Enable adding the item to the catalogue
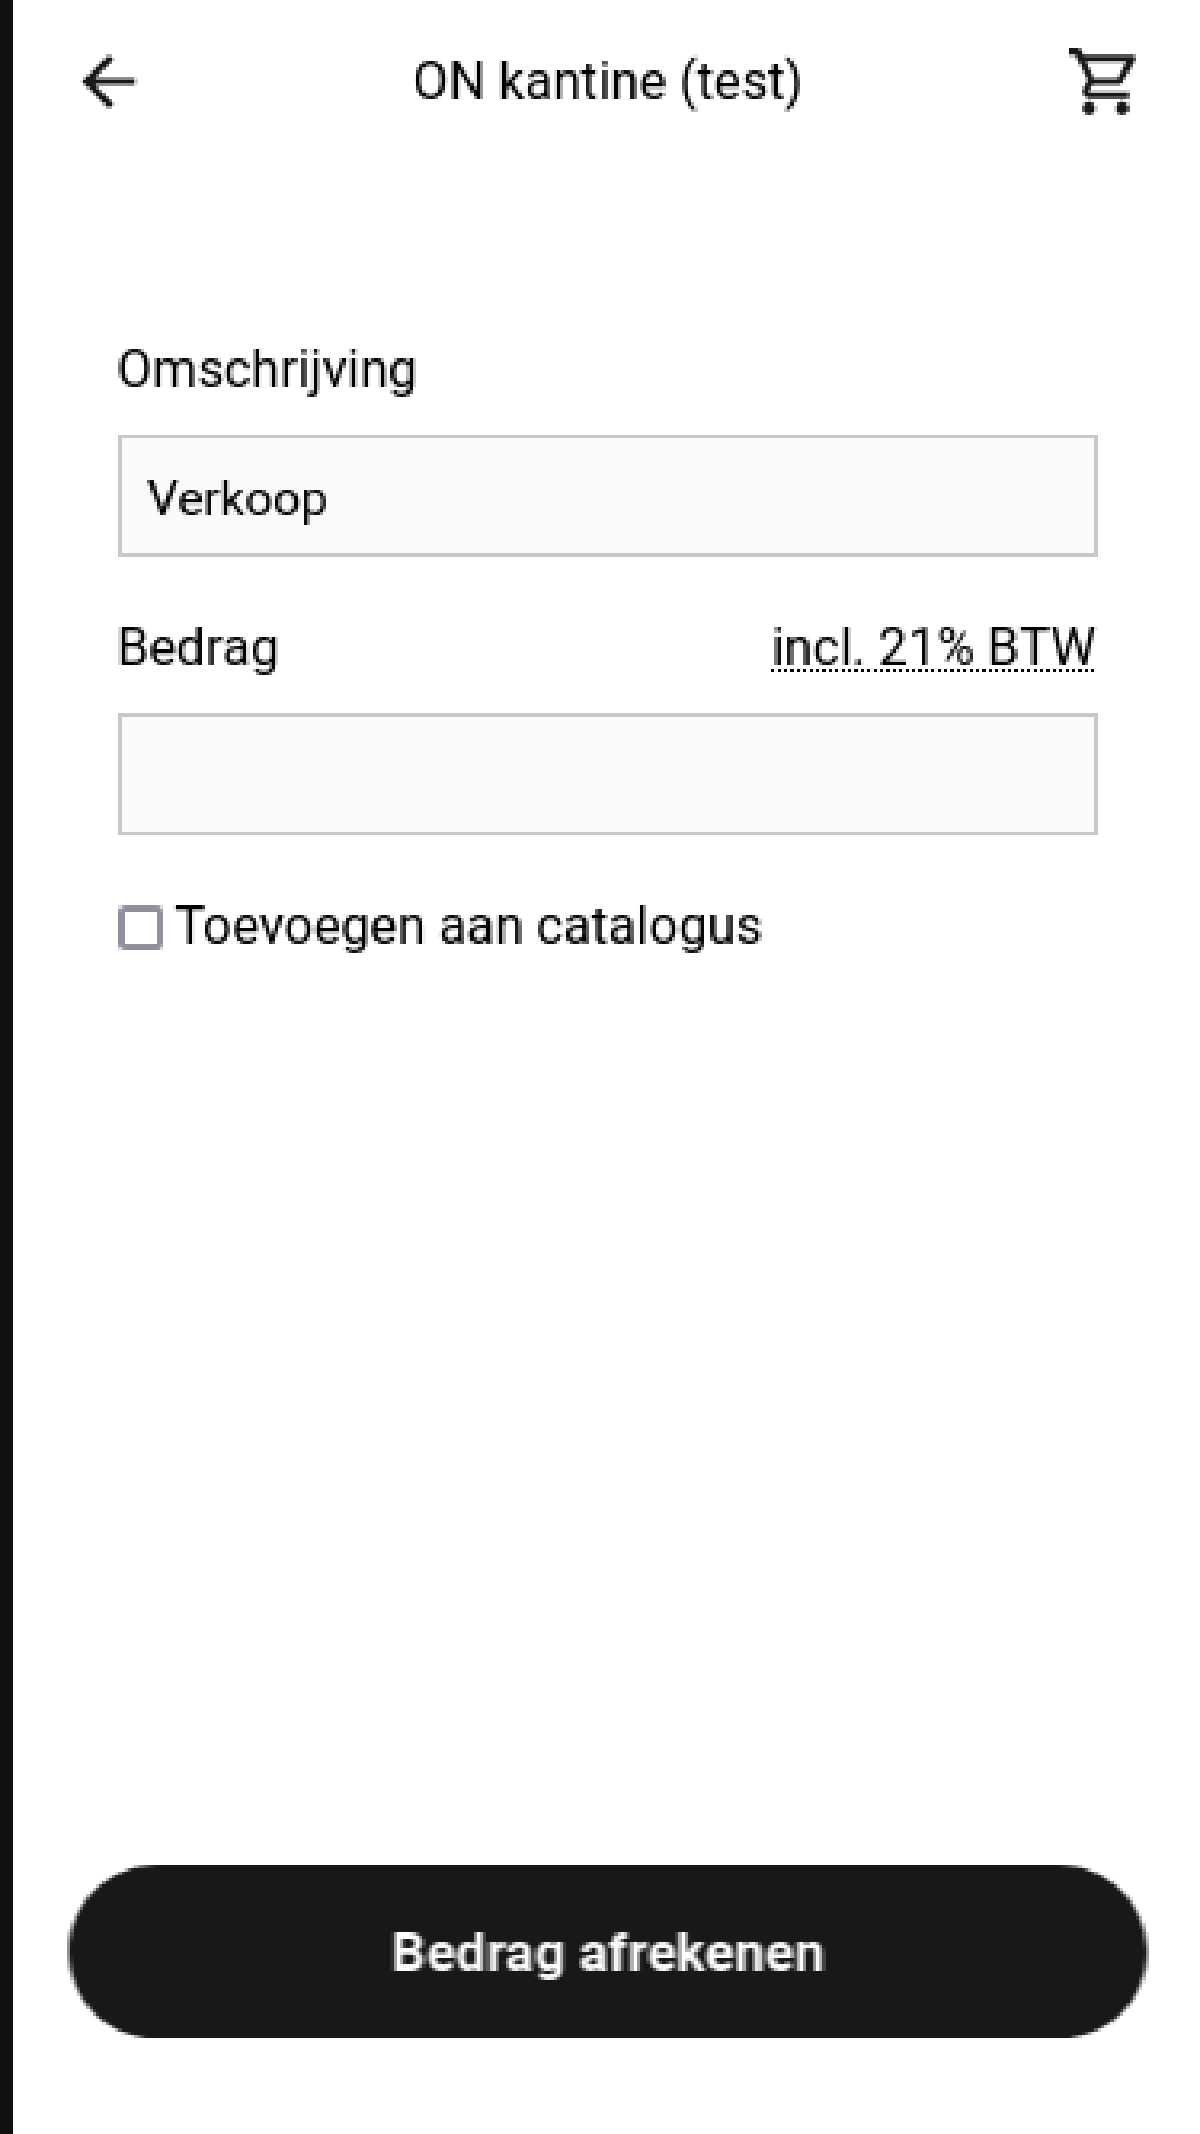 point(140,927)
